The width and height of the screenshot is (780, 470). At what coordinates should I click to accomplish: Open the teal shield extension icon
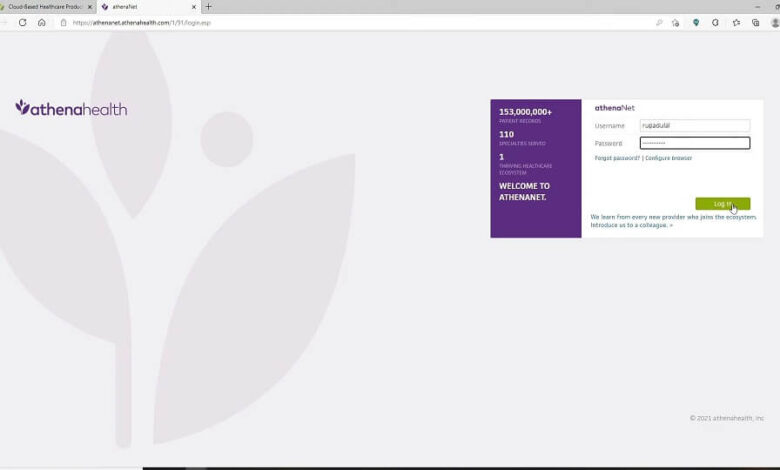point(696,22)
